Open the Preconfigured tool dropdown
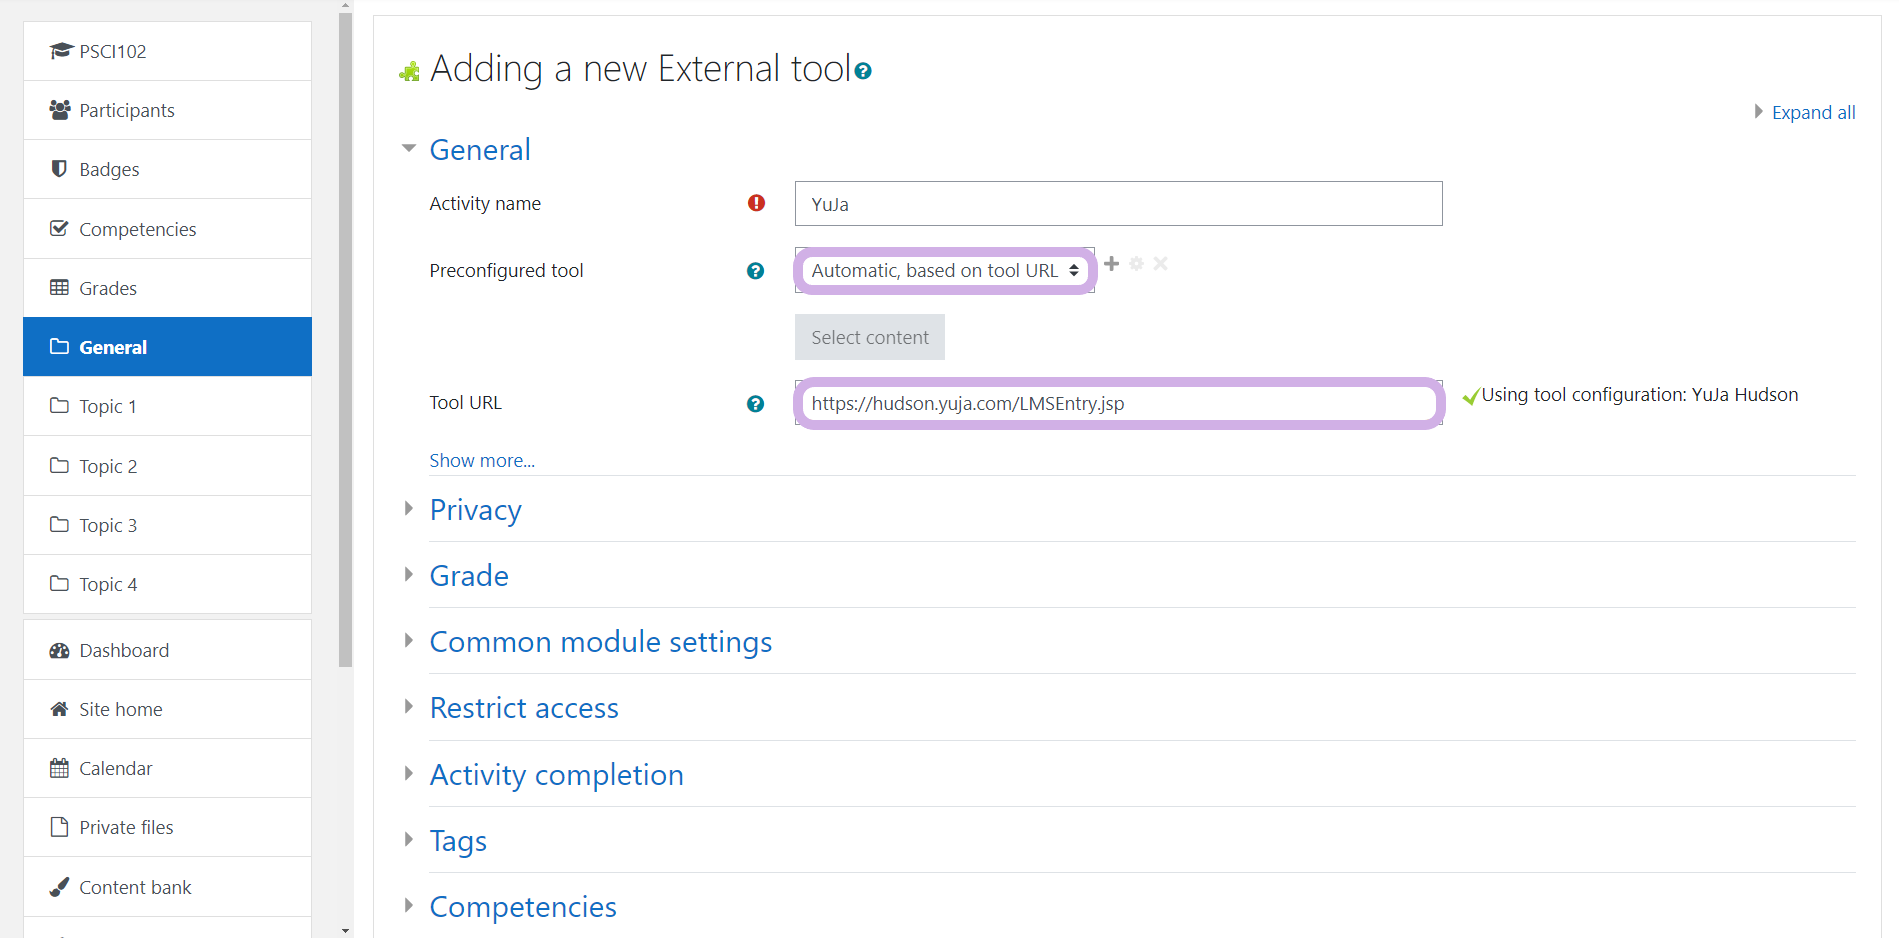Image resolution: width=1899 pixels, height=938 pixels. click(x=944, y=271)
